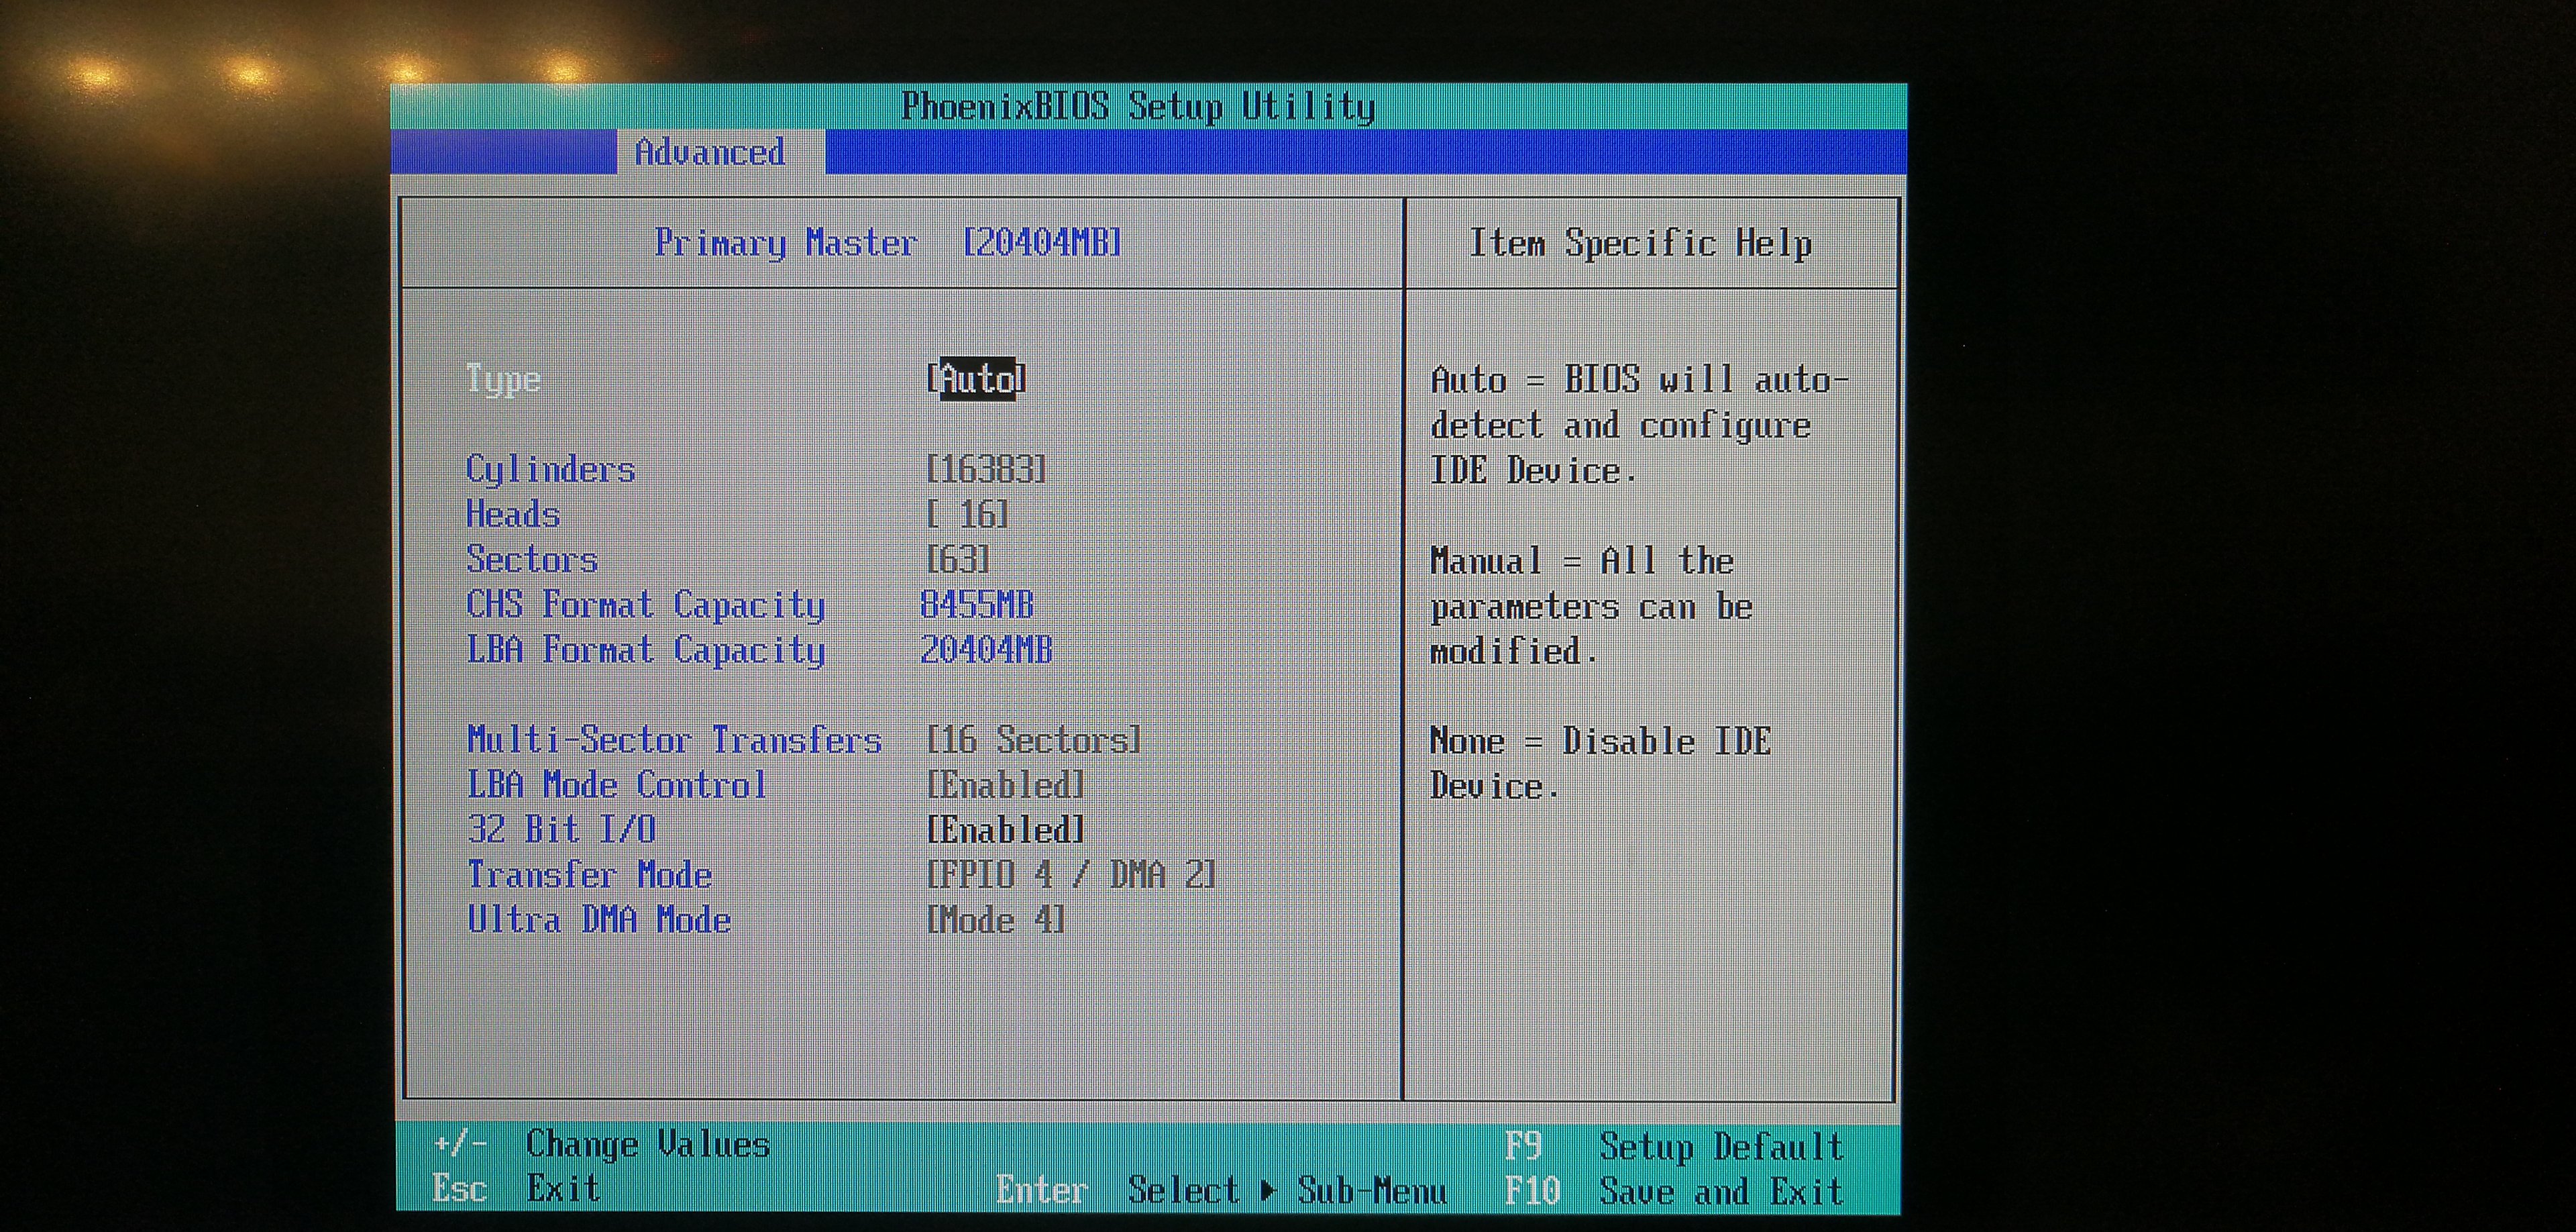
Task: Click the Primary Master 20404MB header
Action: [x=888, y=243]
